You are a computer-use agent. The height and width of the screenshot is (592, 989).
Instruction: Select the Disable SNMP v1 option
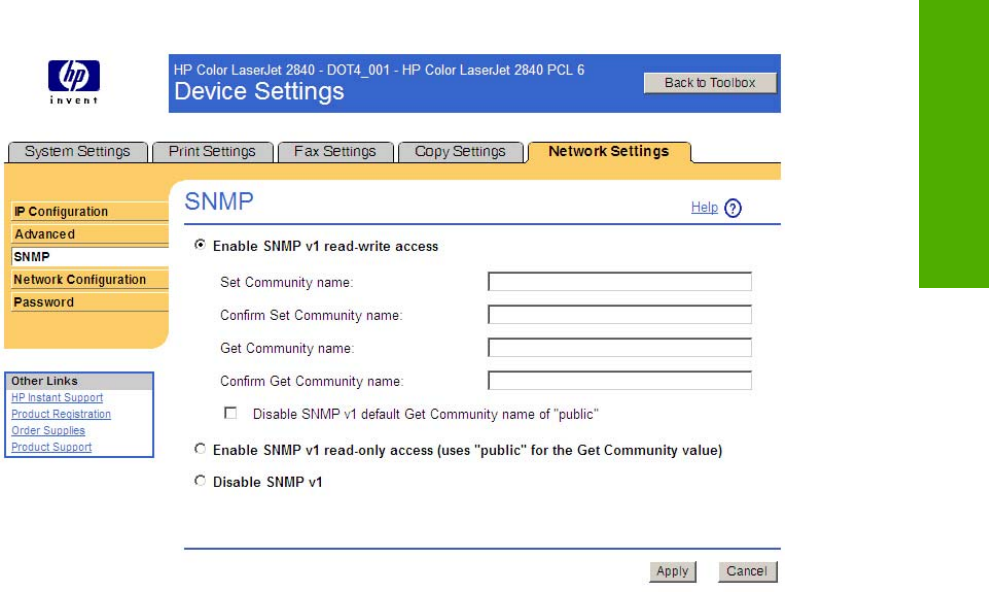tap(200, 480)
